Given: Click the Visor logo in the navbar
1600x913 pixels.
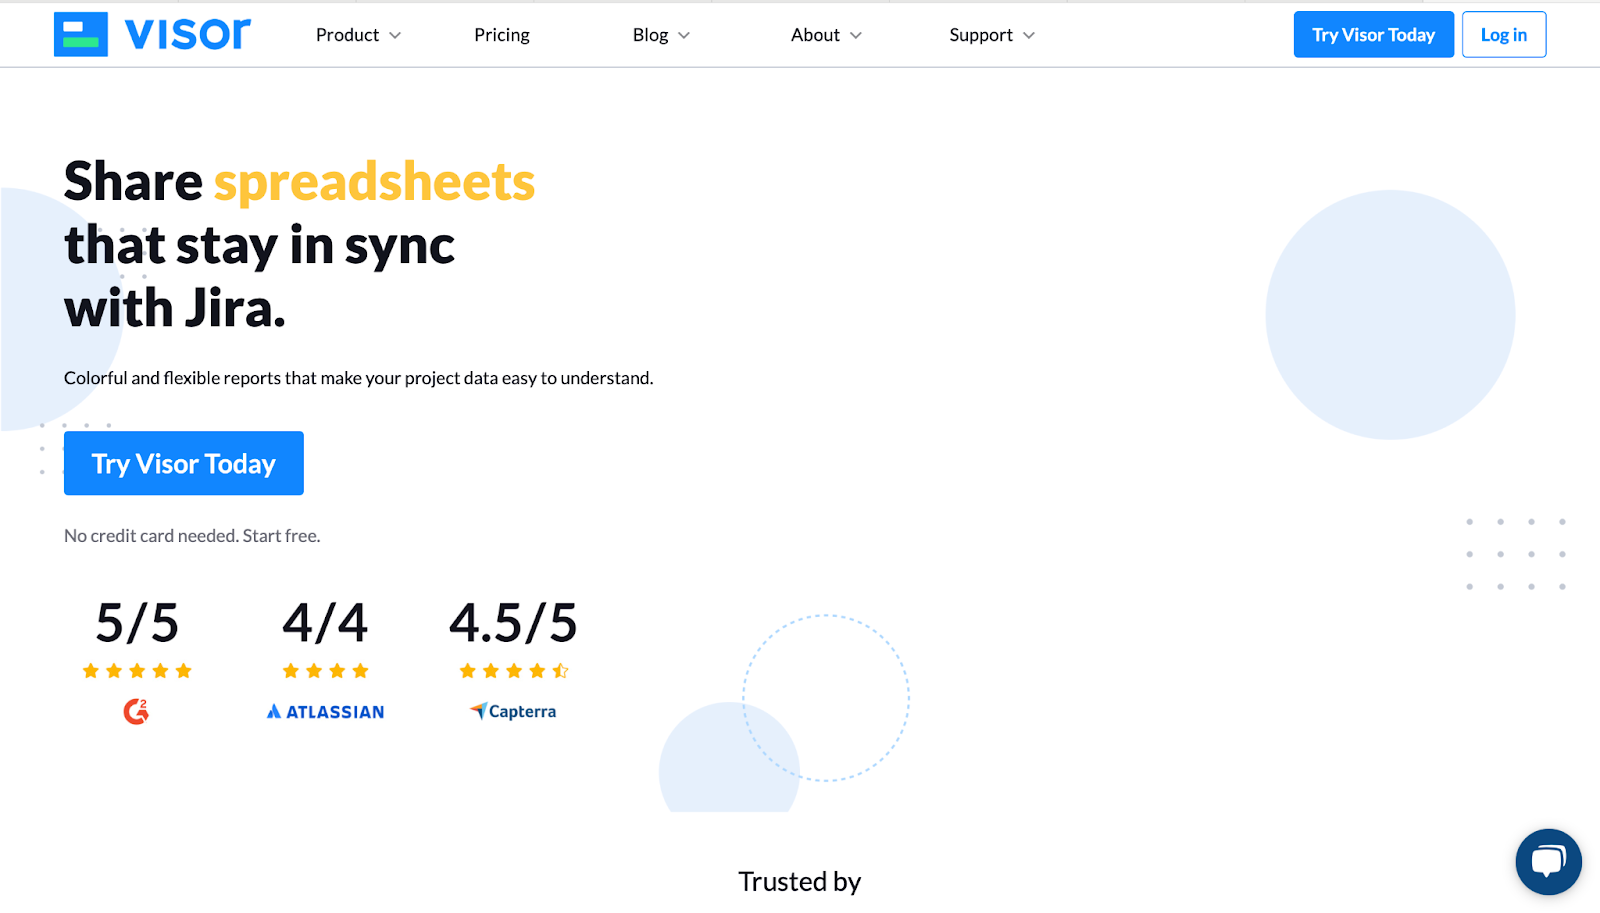Looking at the screenshot, I should (x=151, y=34).
